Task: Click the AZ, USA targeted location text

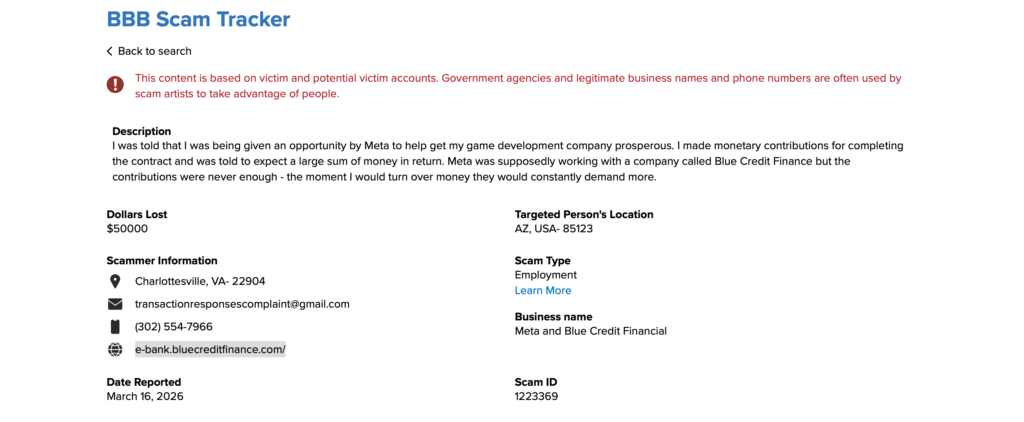Action: [552, 229]
